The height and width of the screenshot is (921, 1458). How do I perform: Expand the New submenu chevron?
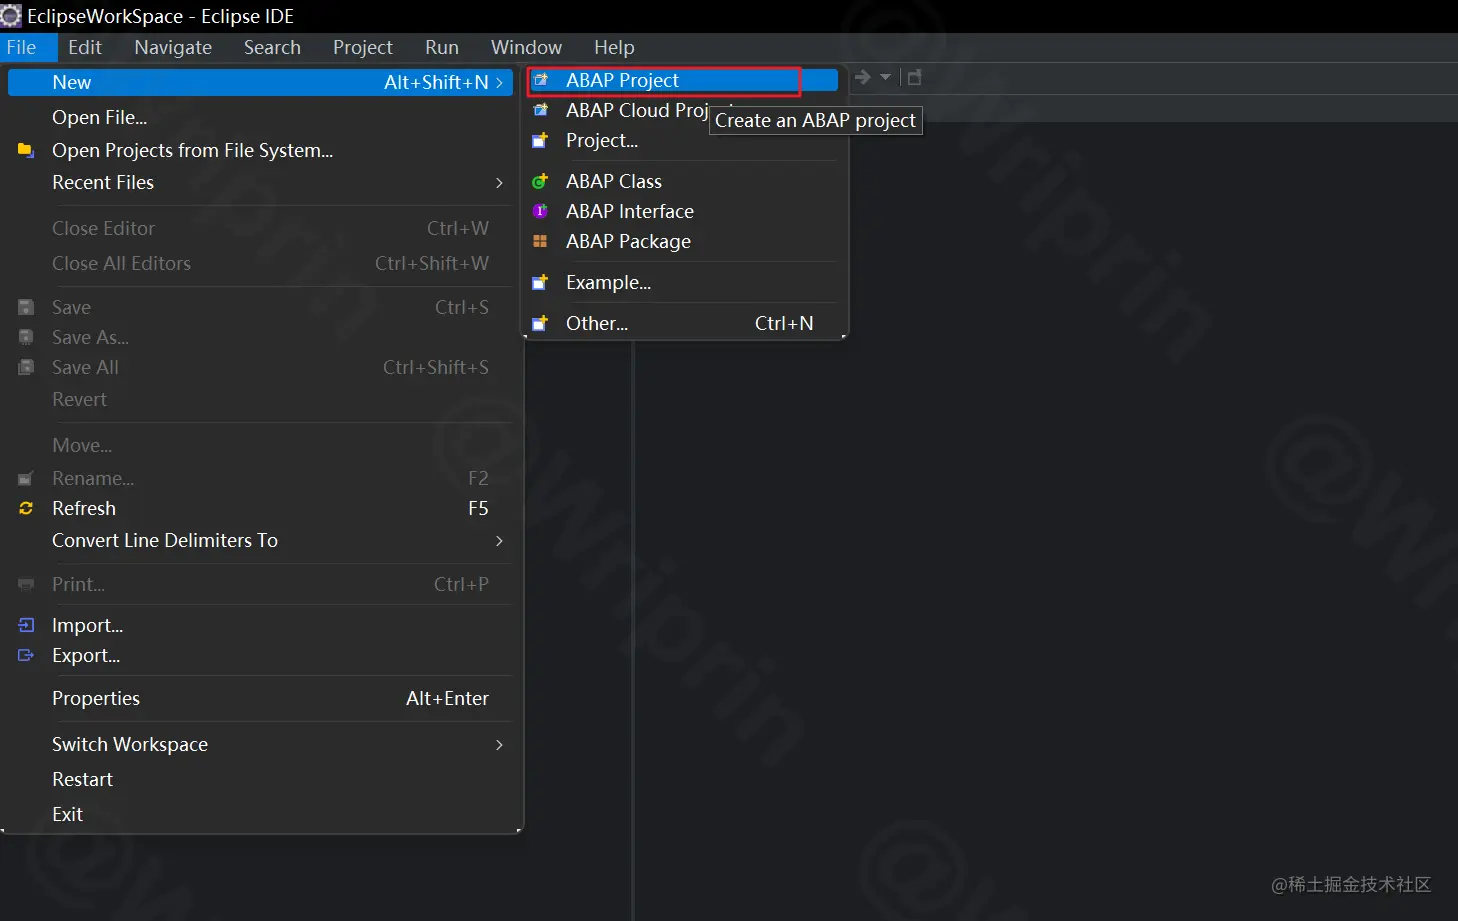(x=499, y=82)
